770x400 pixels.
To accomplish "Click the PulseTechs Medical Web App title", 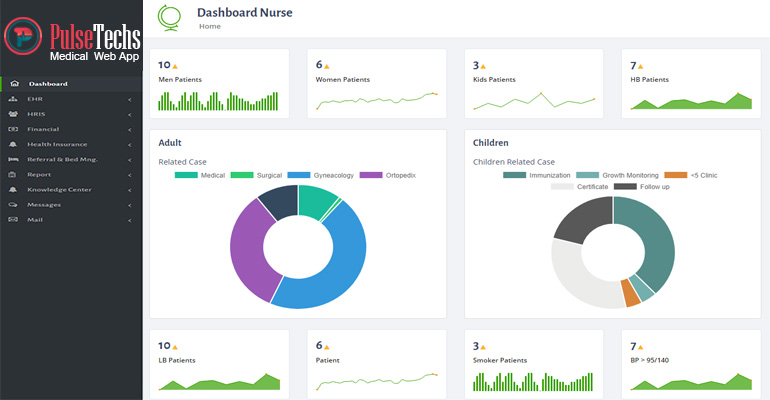I will (x=95, y=43).
